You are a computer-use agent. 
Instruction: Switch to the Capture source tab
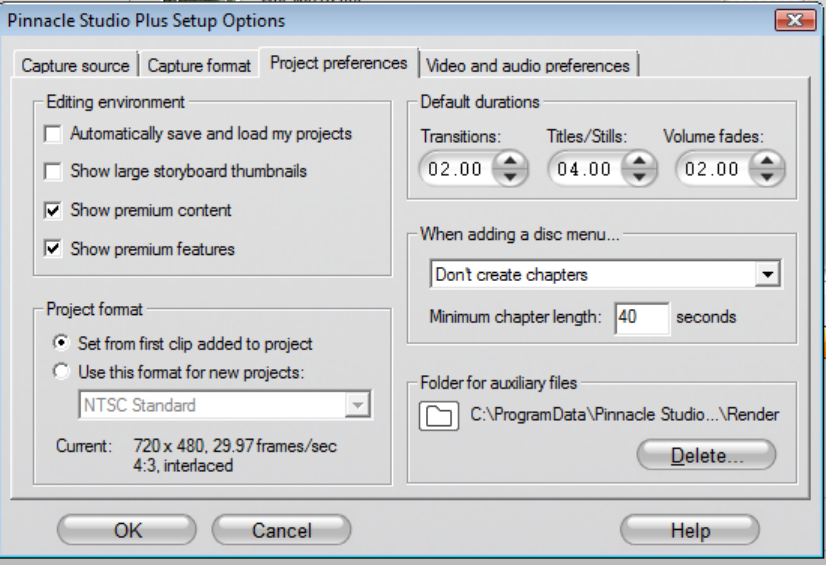75,66
